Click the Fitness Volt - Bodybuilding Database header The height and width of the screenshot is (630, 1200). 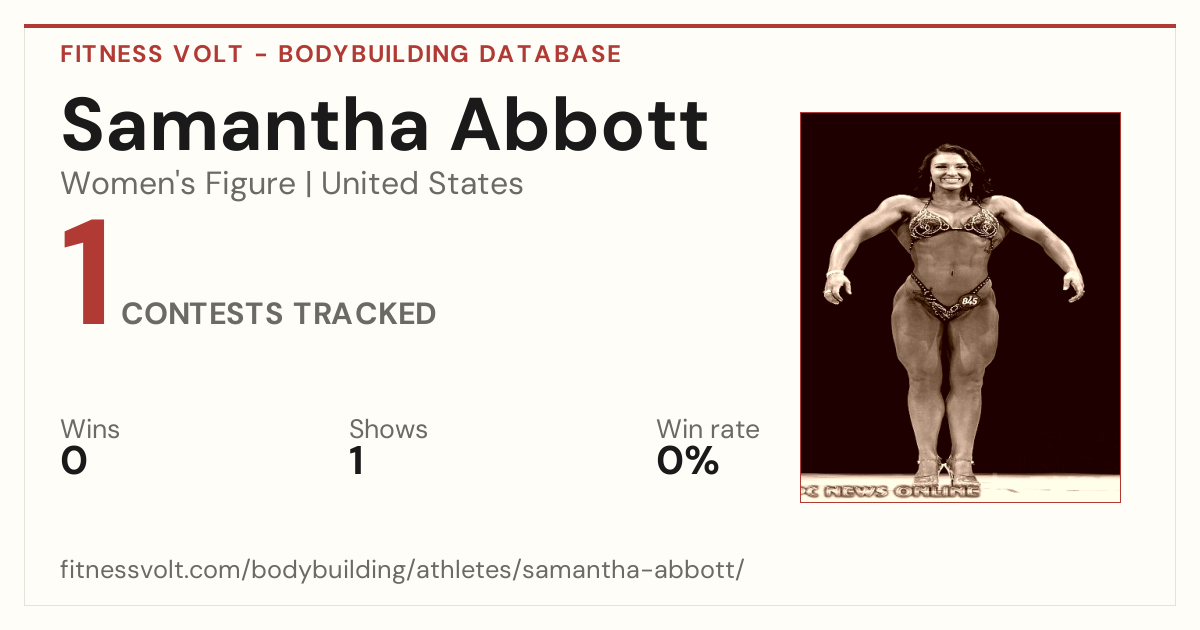coord(341,54)
